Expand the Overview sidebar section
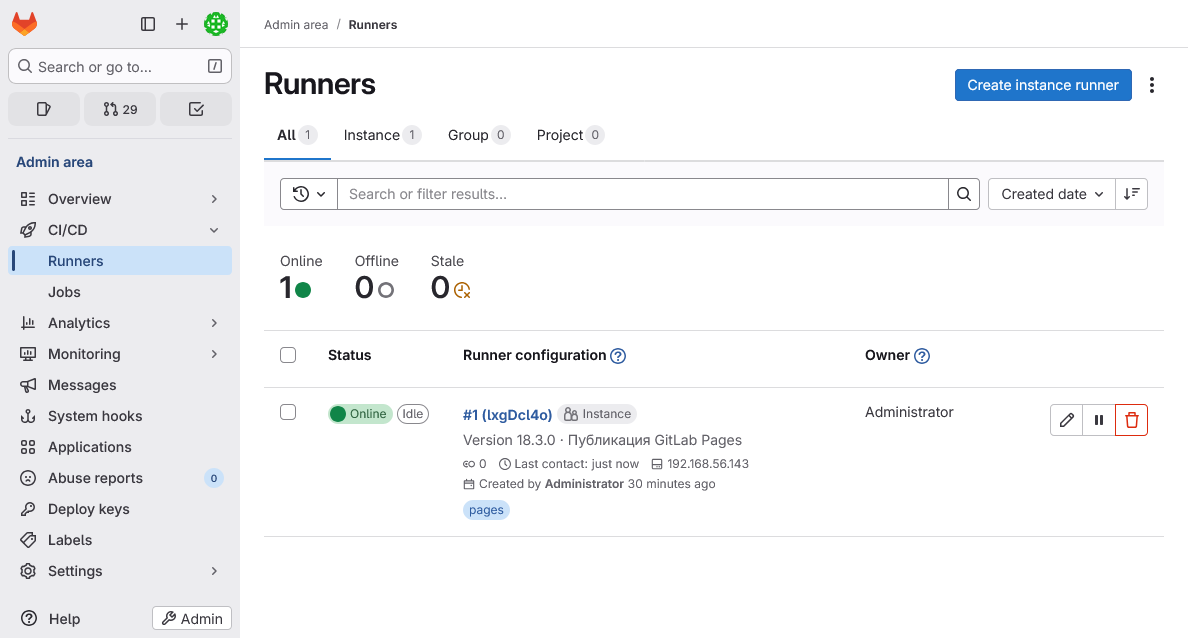 (120, 199)
